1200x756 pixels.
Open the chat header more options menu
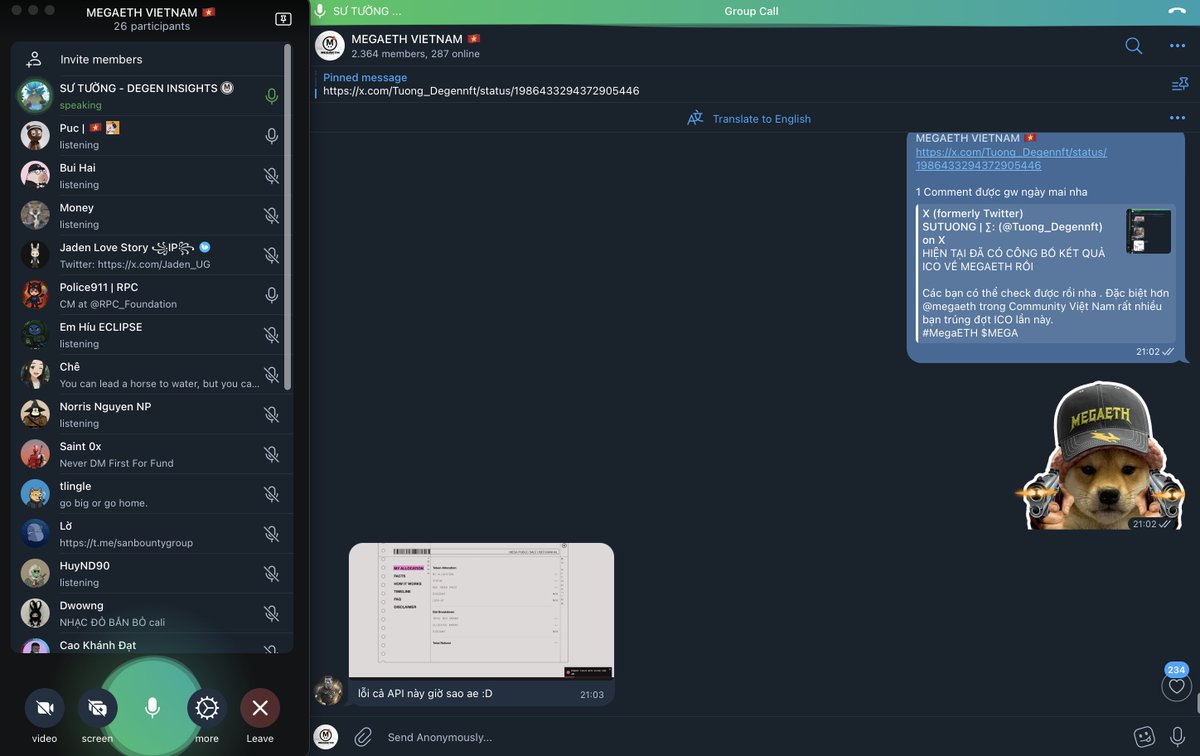1177,45
